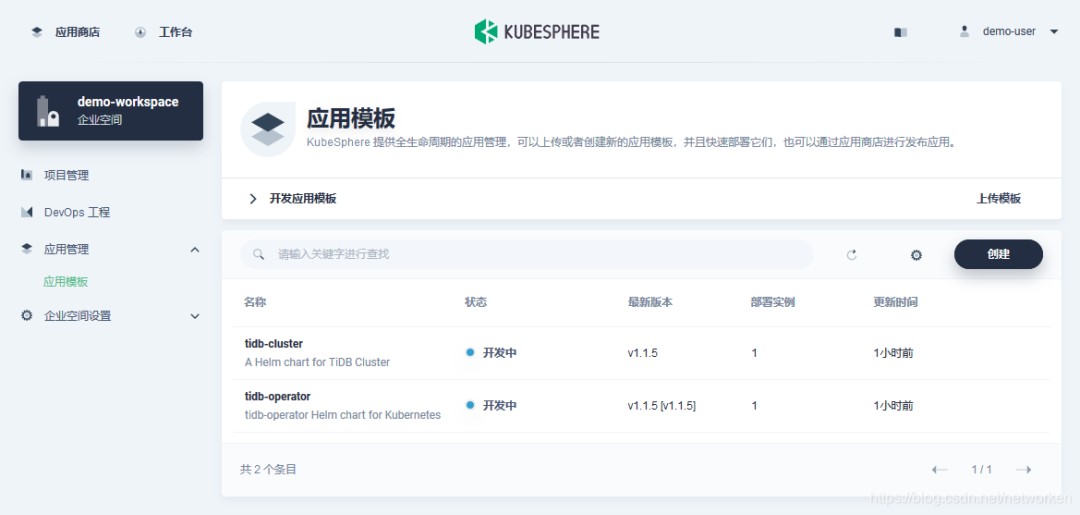Click the 应用管理 layers icon
Viewport: 1080px width, 515px height.
(x=27, y=249)
